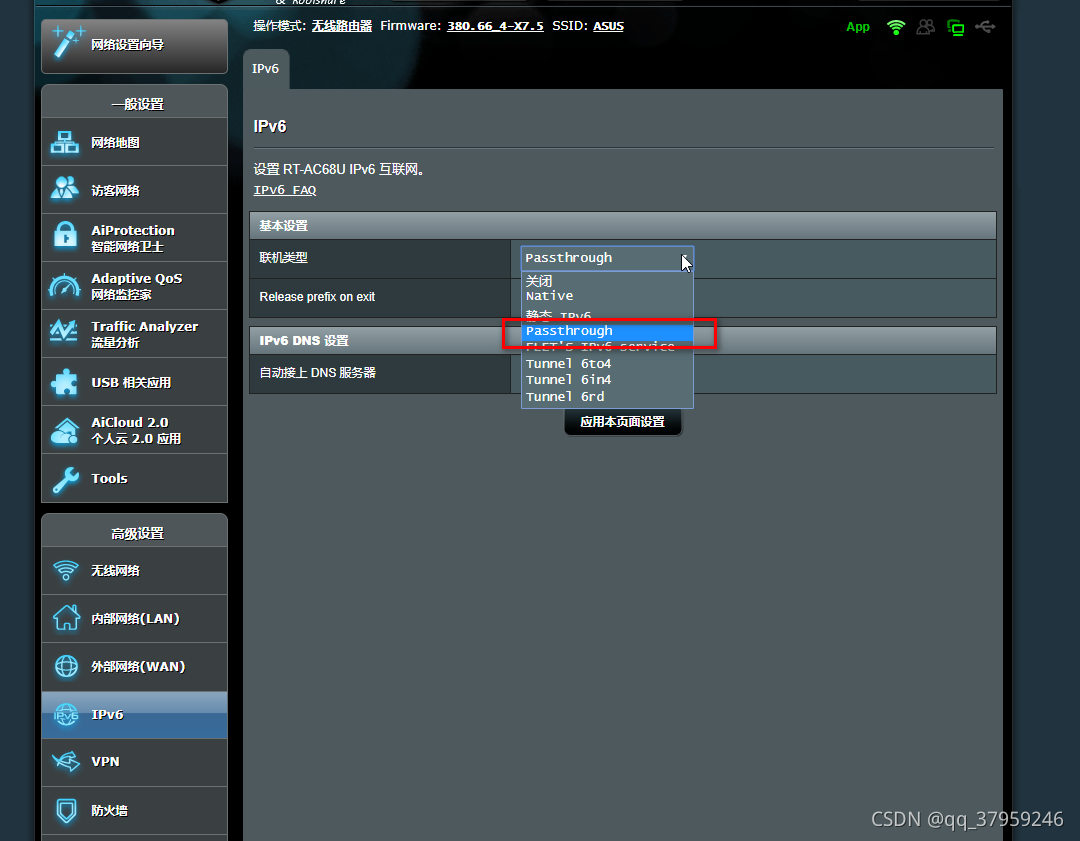Open the 无线路由器 operation mode link
1080x841 pixels.
[342, 26]
